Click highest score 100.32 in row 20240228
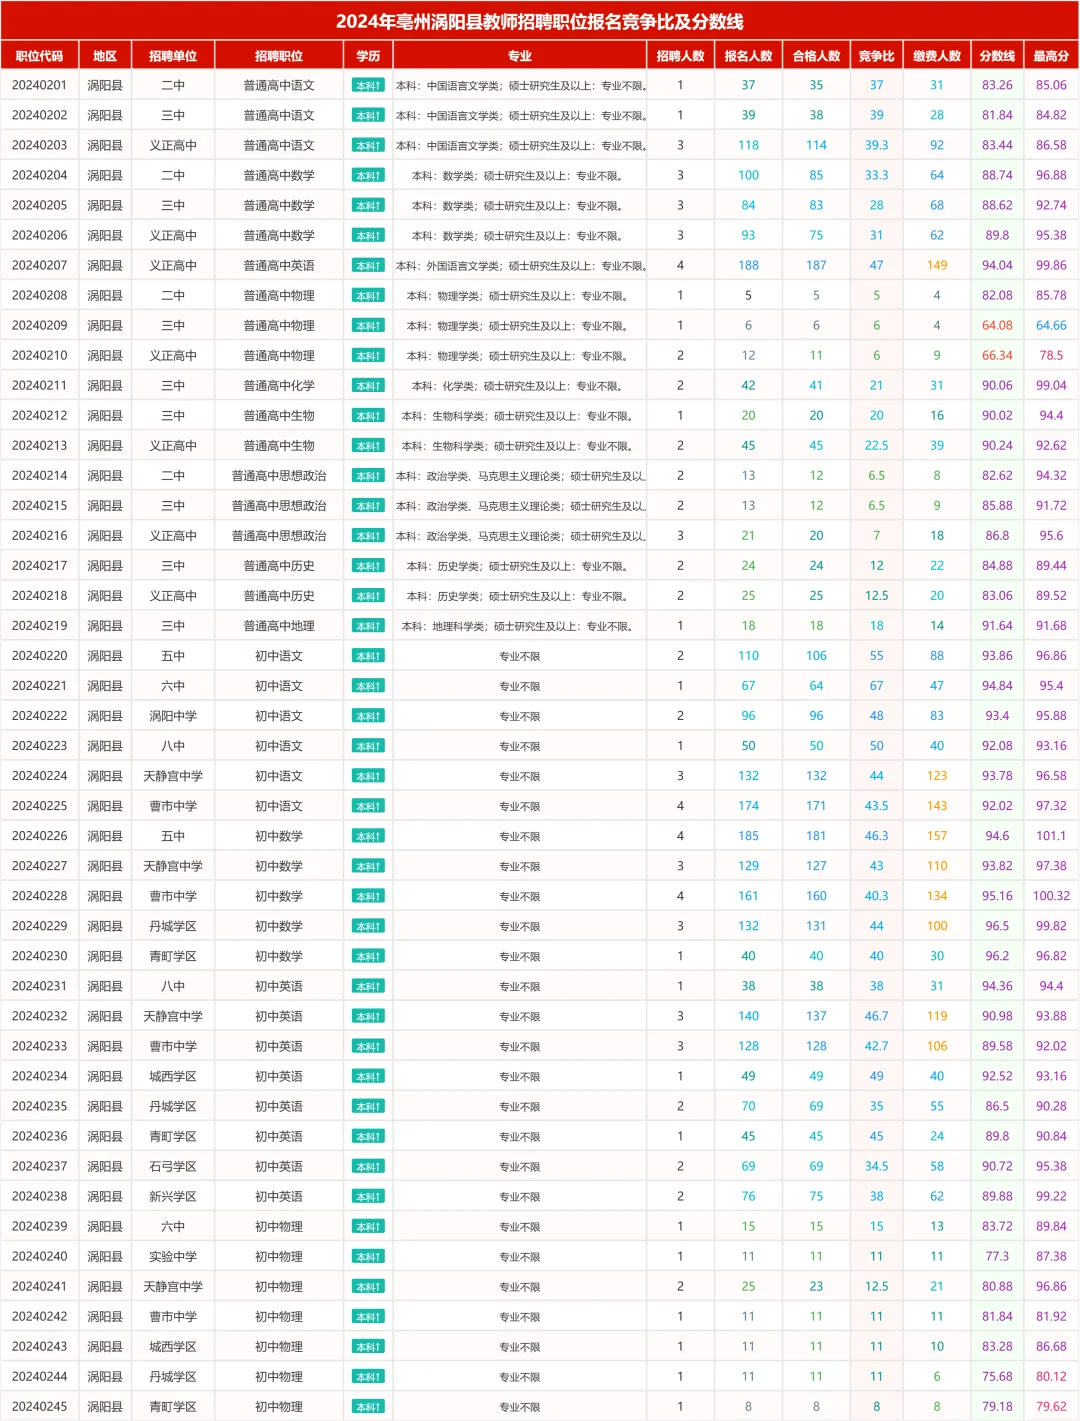This screenshot has height=1421, width=1080. pyautogui.click(x=1051, y=895)
